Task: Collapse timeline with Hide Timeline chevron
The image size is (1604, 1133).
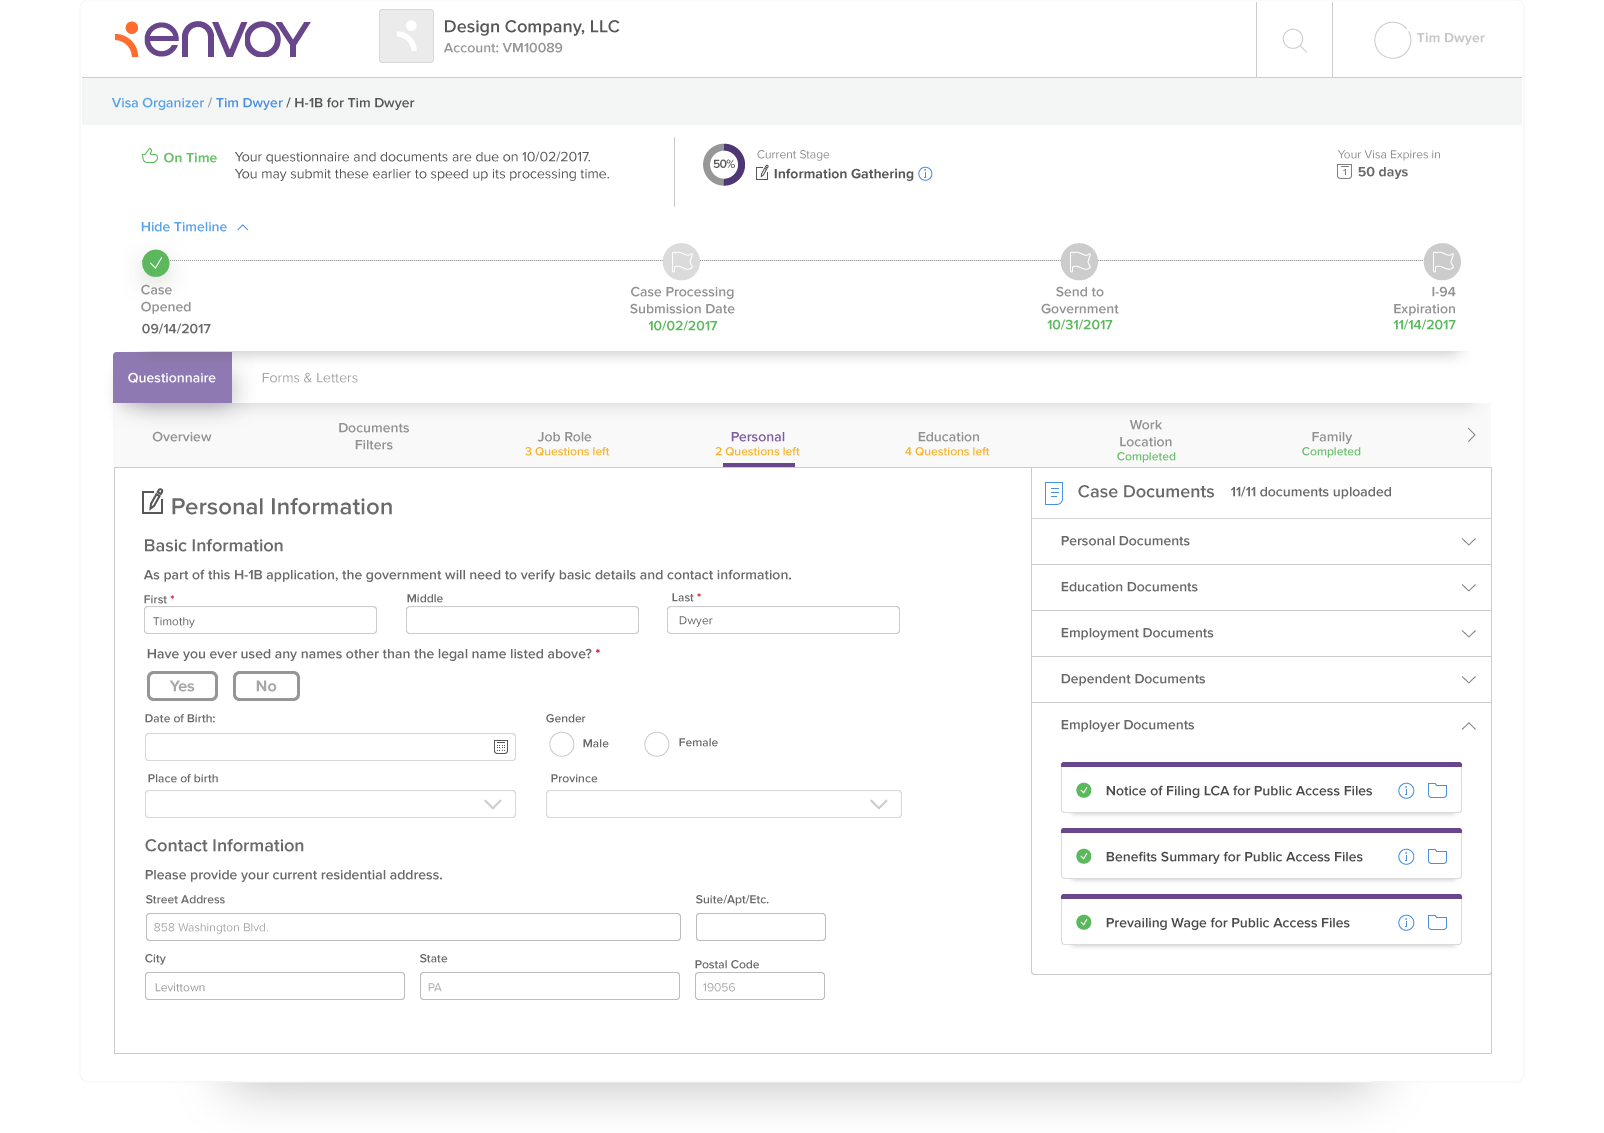Action: pos(243,227)
